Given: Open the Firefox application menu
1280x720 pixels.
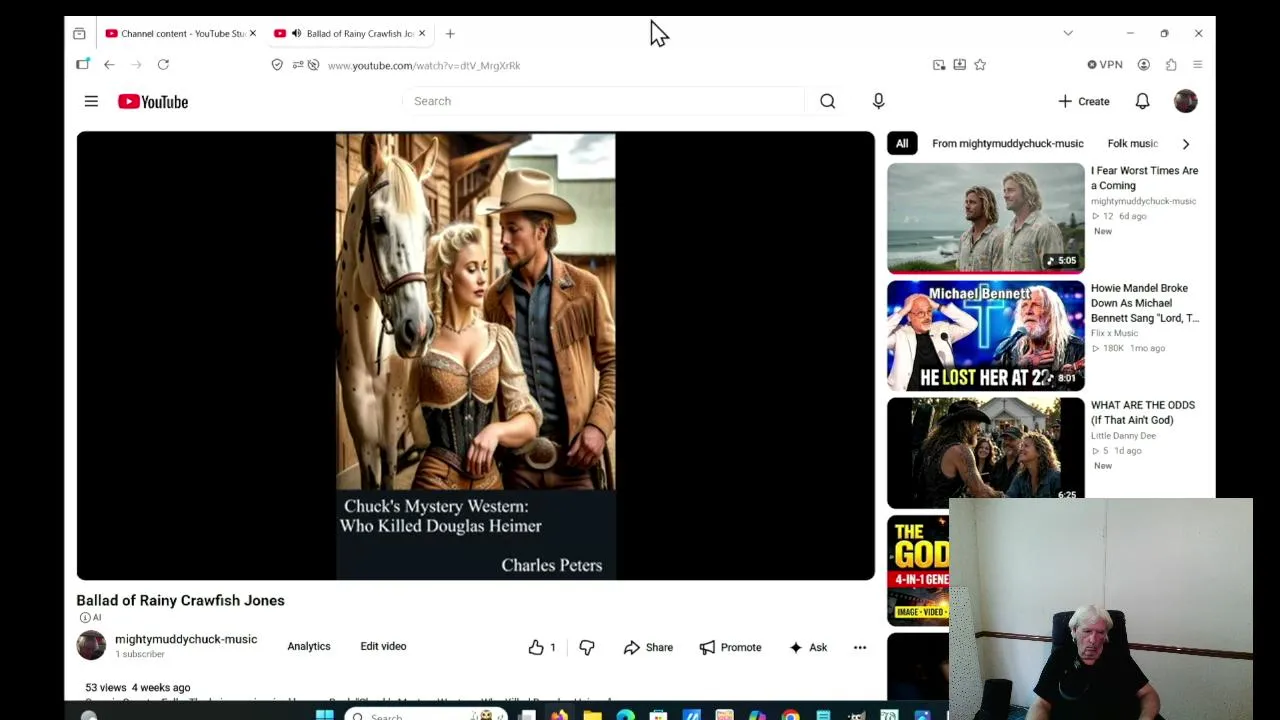Looking at the screenshot, I should (x=1197, y=65).
